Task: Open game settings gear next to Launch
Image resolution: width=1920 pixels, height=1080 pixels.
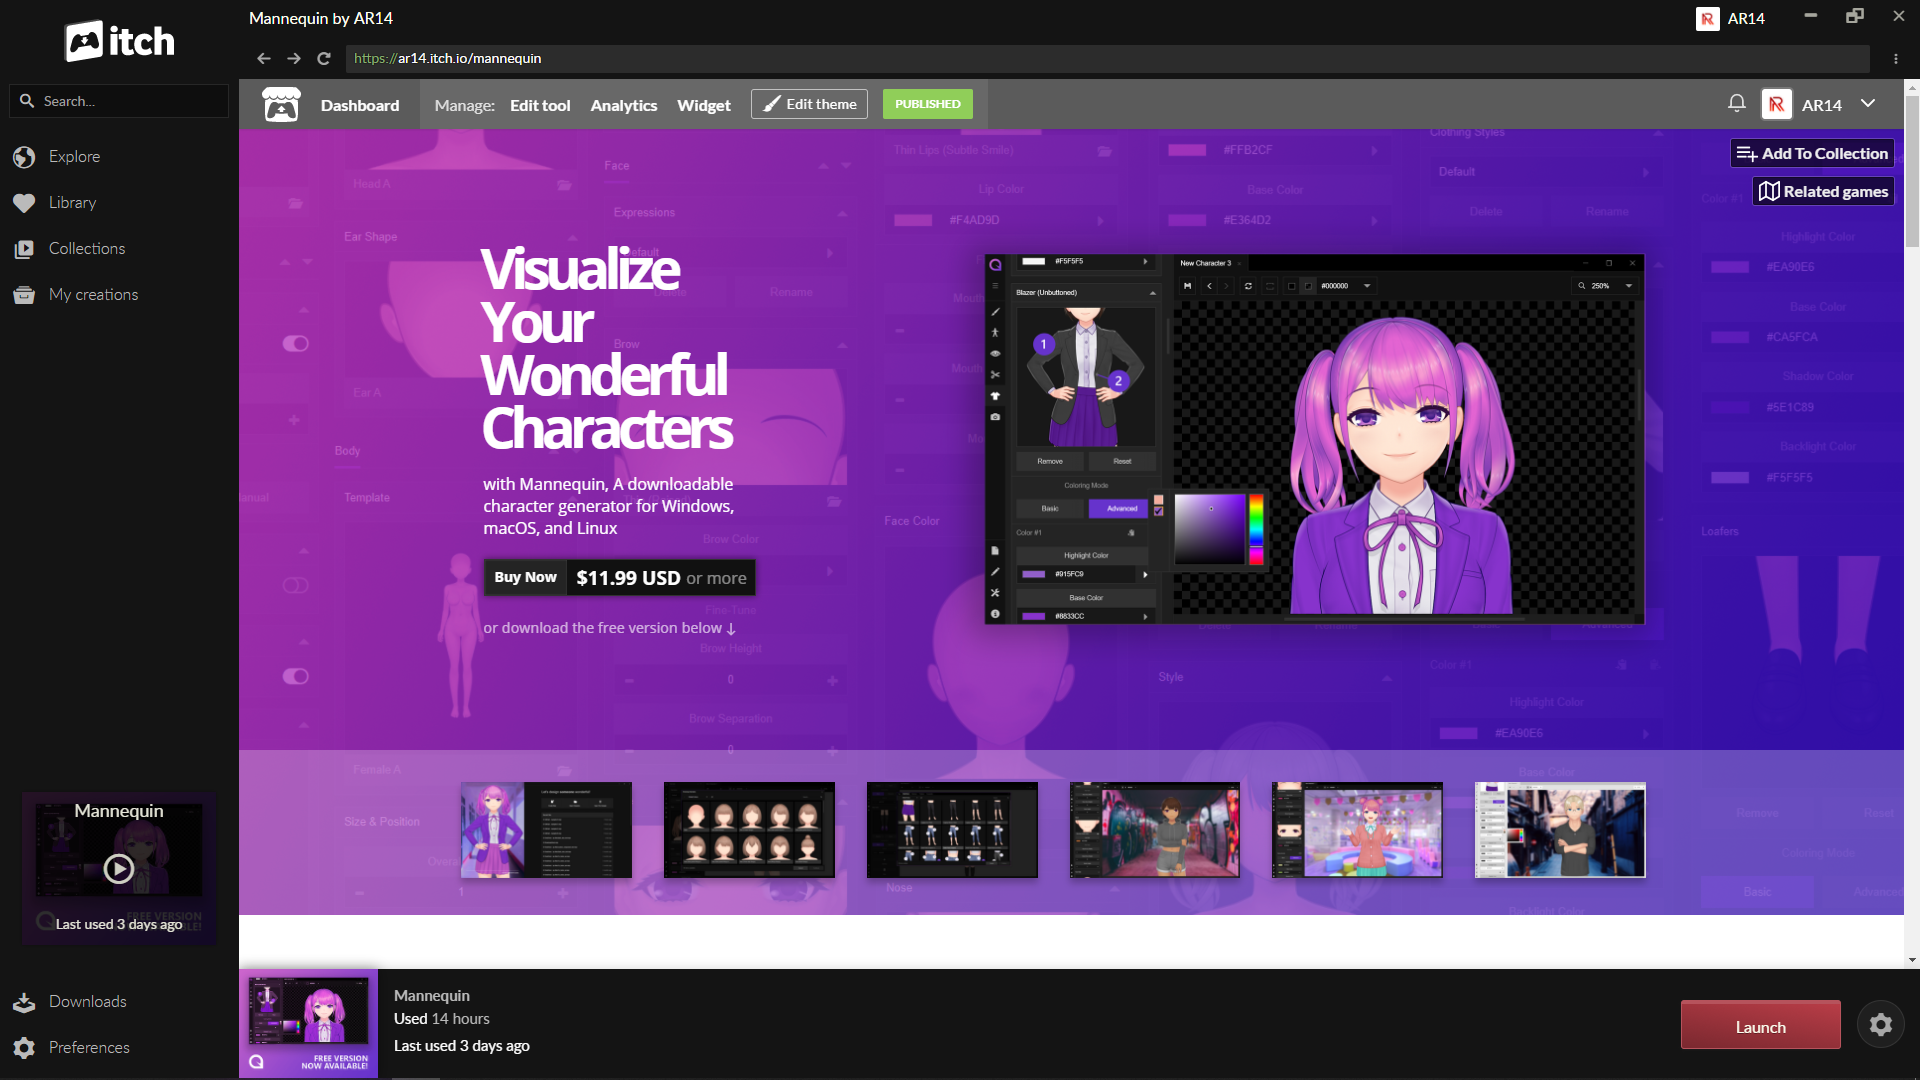Action: [x=1881, y=1025]
